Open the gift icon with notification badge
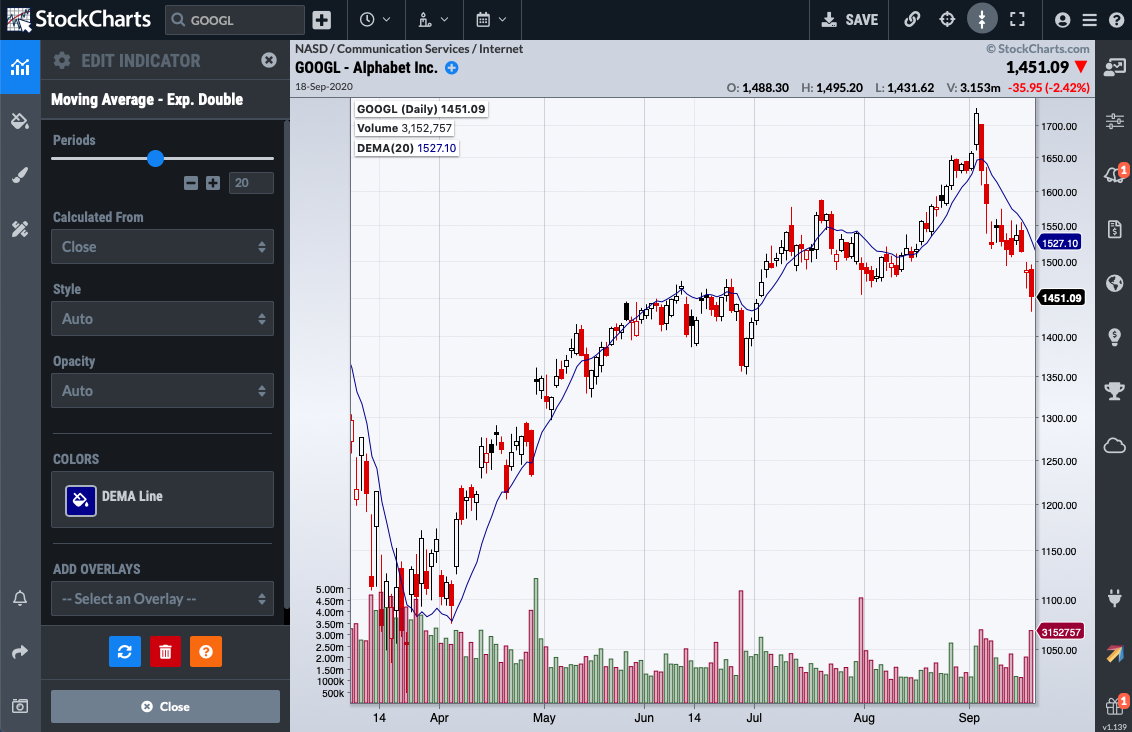This screenshot has width=1132, height=732. tap(1116, 704)
